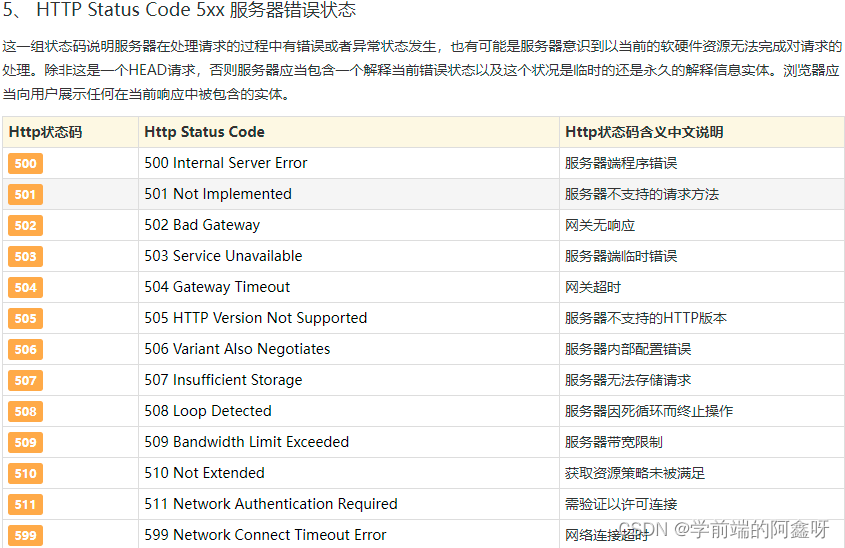
Task: Click the orange 502 status badge
Action: [25, 225]
